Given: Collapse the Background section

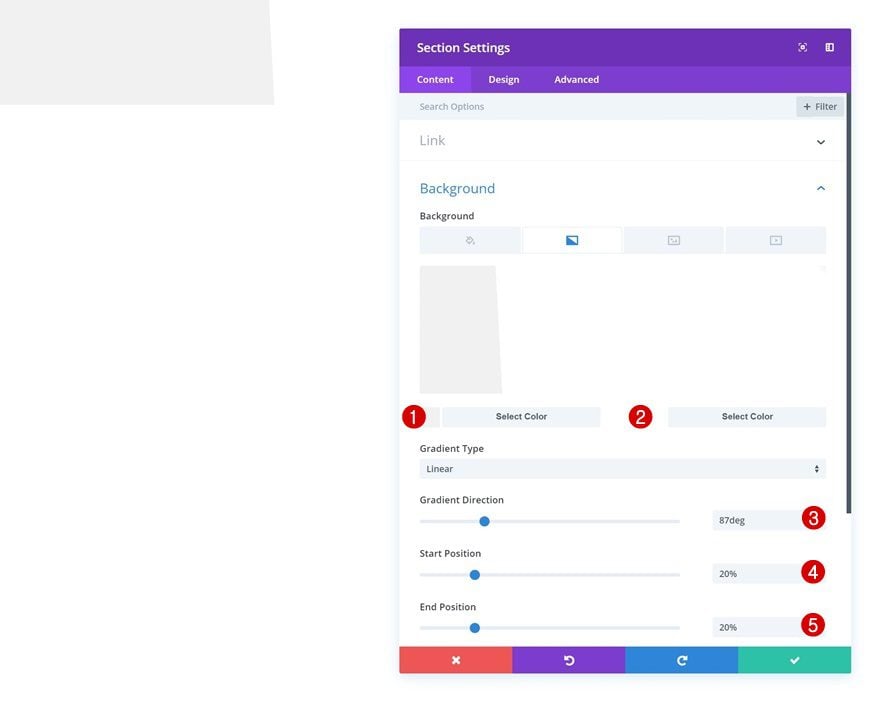Looking at the screenshot, I should [x=820, y=188].
